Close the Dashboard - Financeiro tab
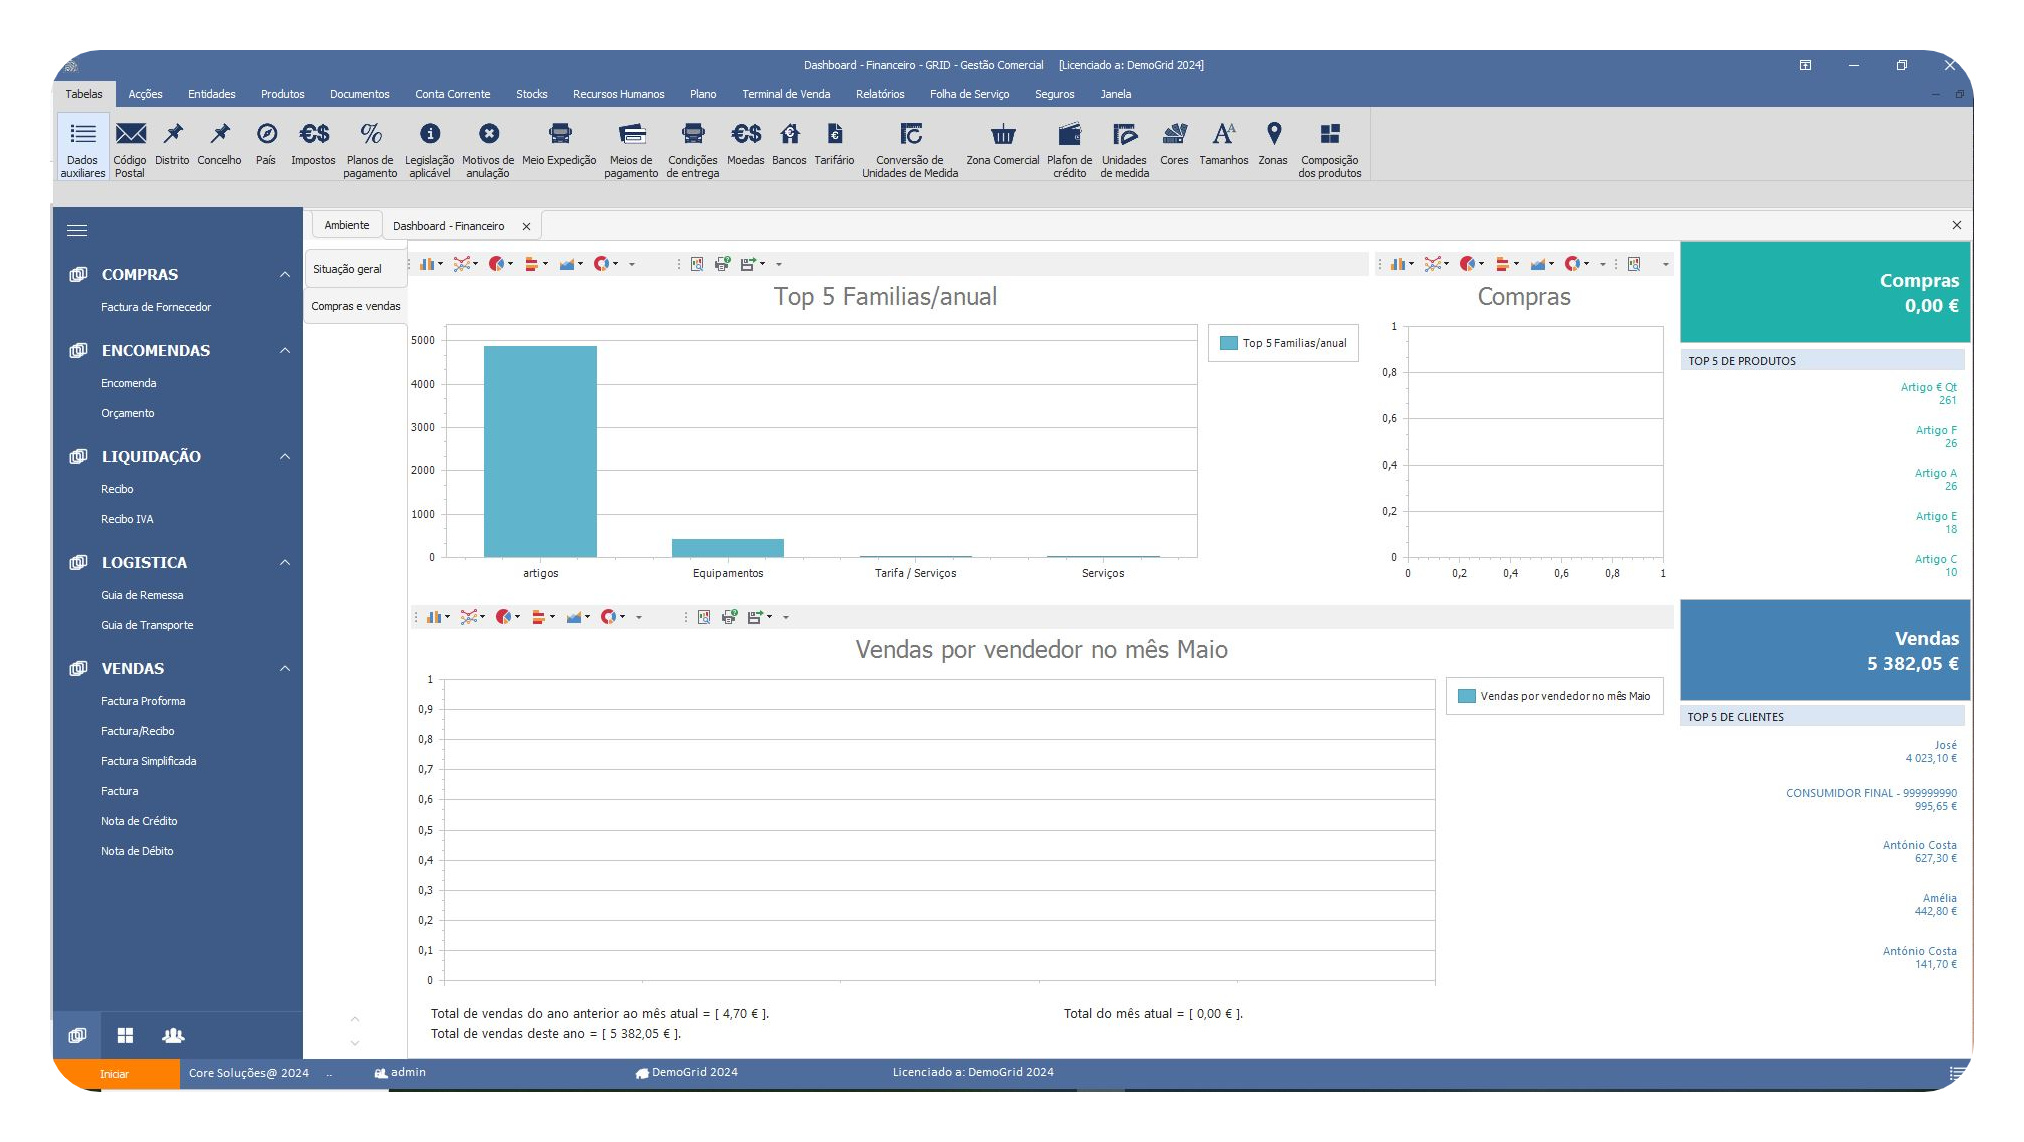Screen dimensions: 2024x1142 coord(526,227)
